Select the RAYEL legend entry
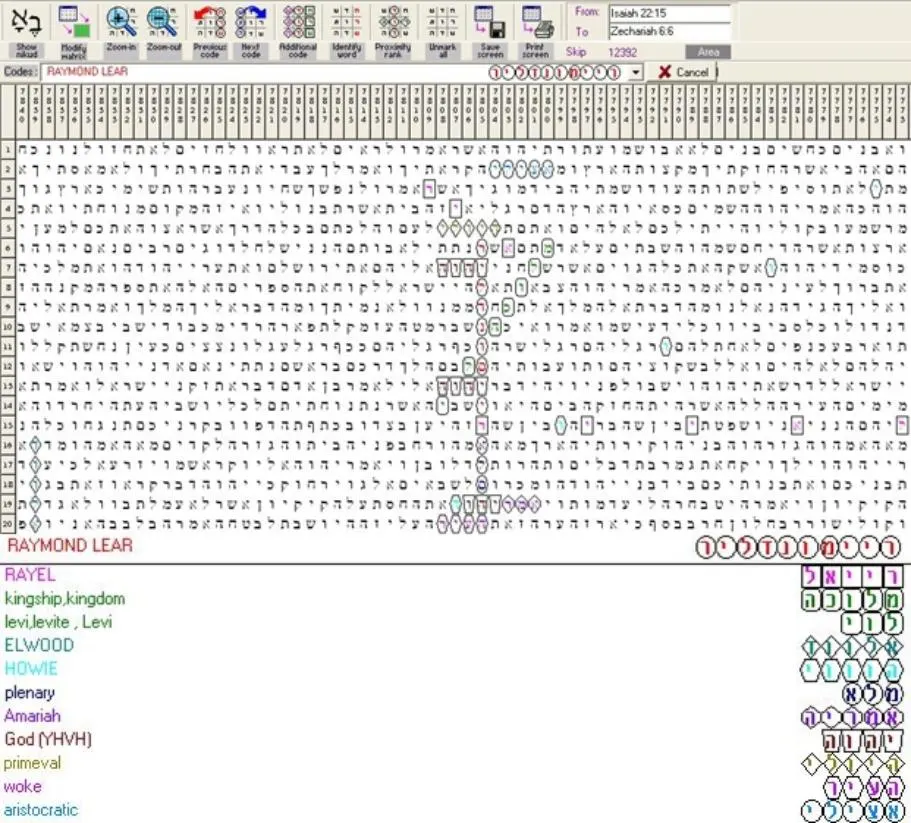Viewport: 911px width, 823px height. pos(30,575)
